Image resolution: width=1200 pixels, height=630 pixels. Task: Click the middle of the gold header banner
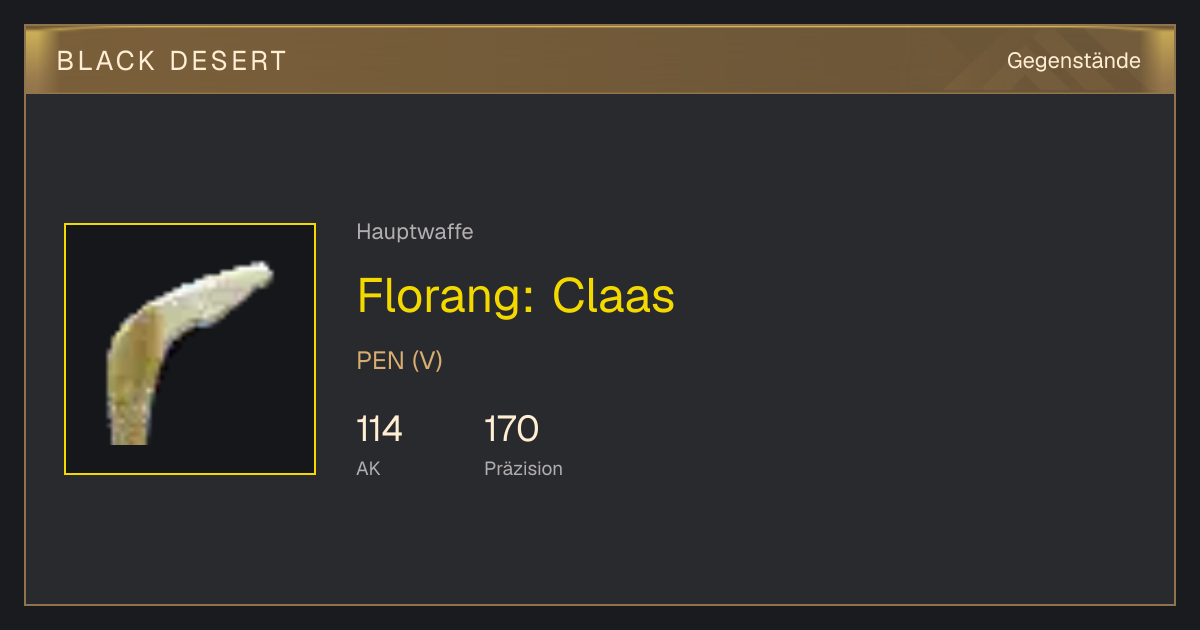600,60
